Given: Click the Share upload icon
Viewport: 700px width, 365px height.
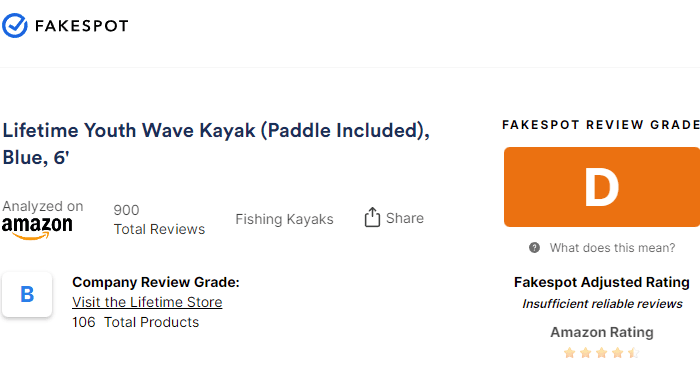Looking at the screenshot, I should tap(372, 218).
